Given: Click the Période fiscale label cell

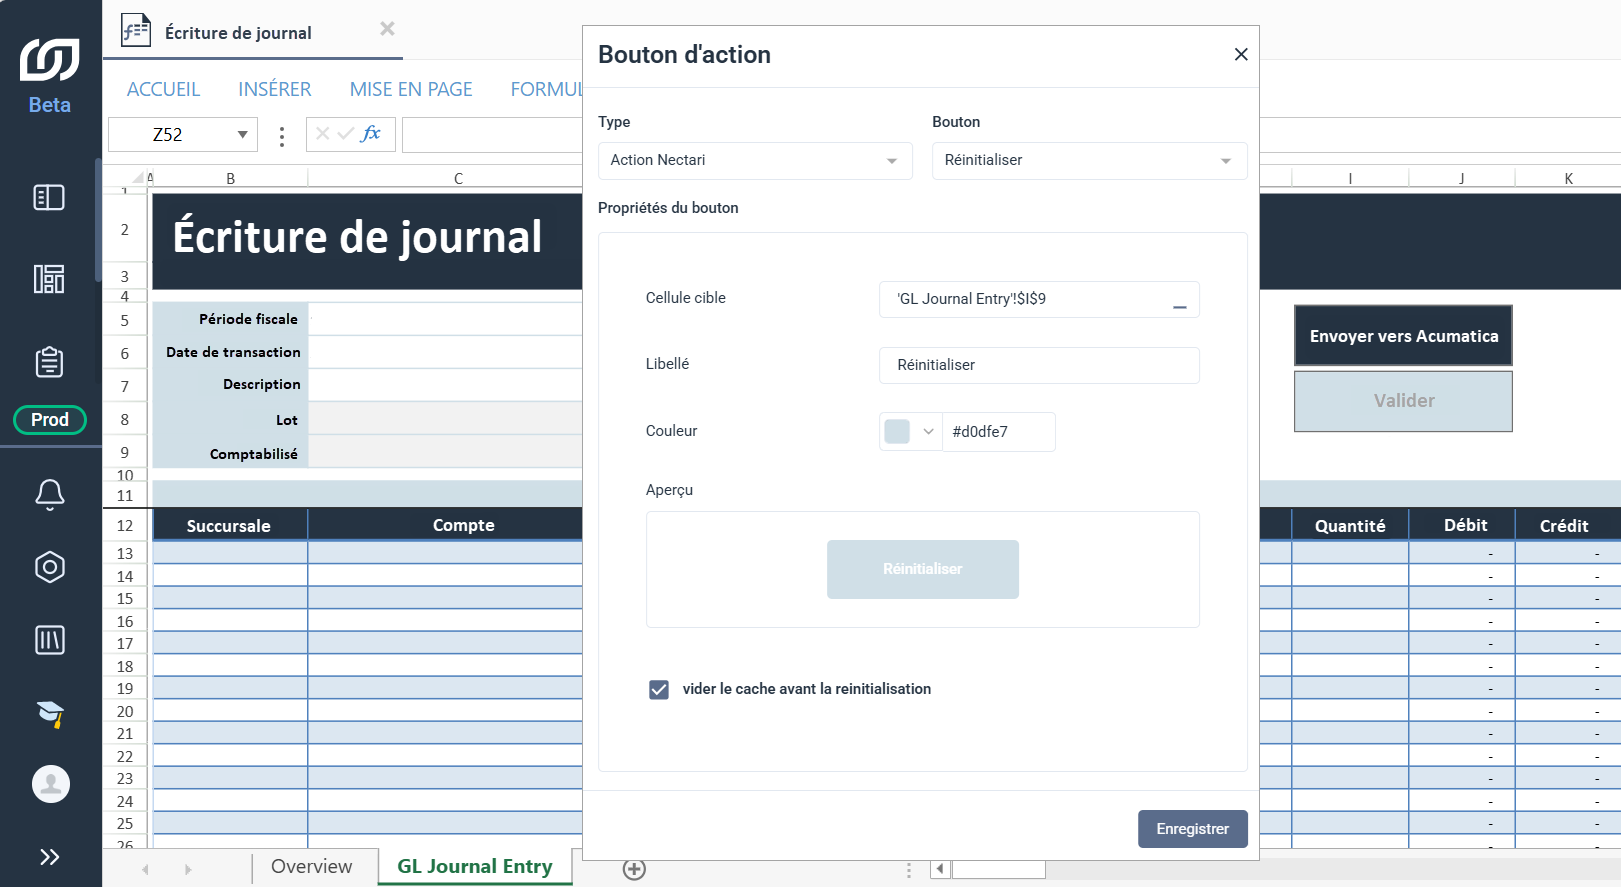Looking at the screenshot, I should 230,319.
